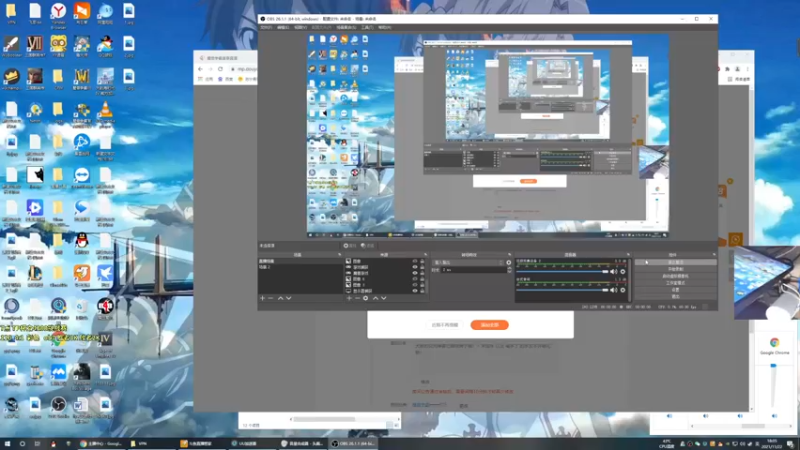Remove selected source with the minus icon
The width and height of the screenshot is (800, 450).
click(x=357, y=298)
